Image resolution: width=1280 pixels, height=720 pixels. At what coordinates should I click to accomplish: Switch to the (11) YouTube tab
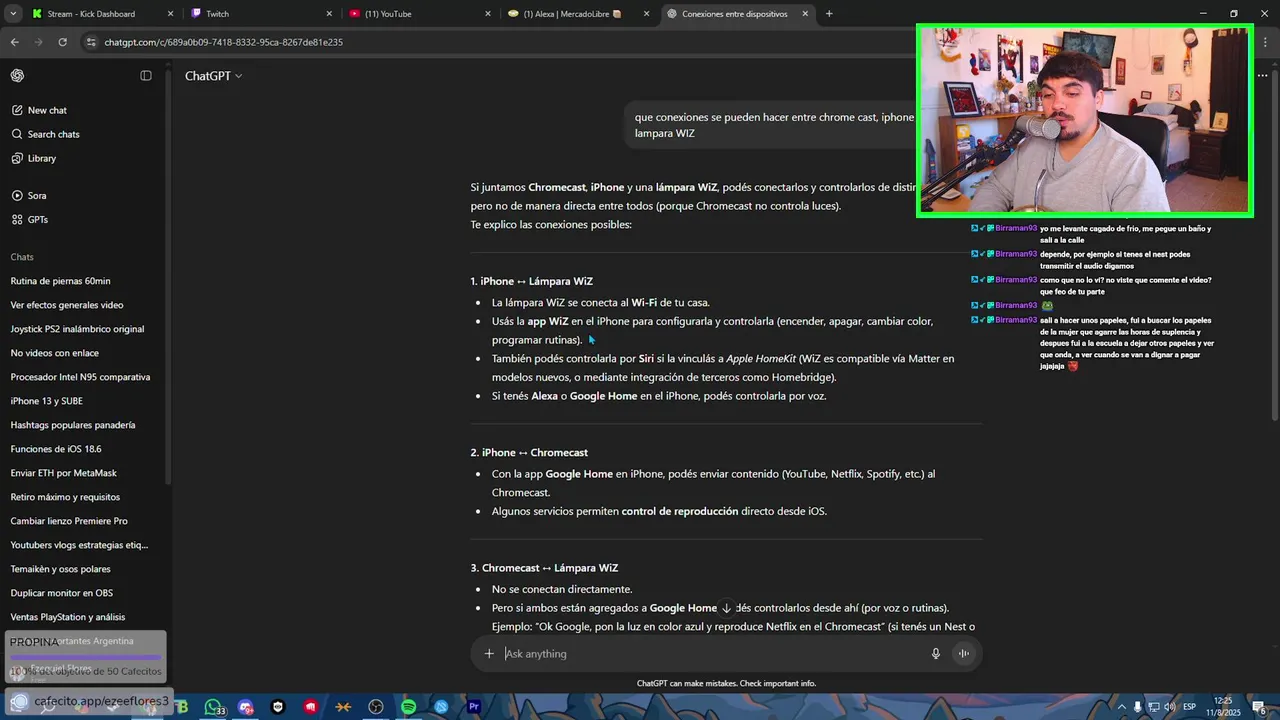[x=420, y=14]
